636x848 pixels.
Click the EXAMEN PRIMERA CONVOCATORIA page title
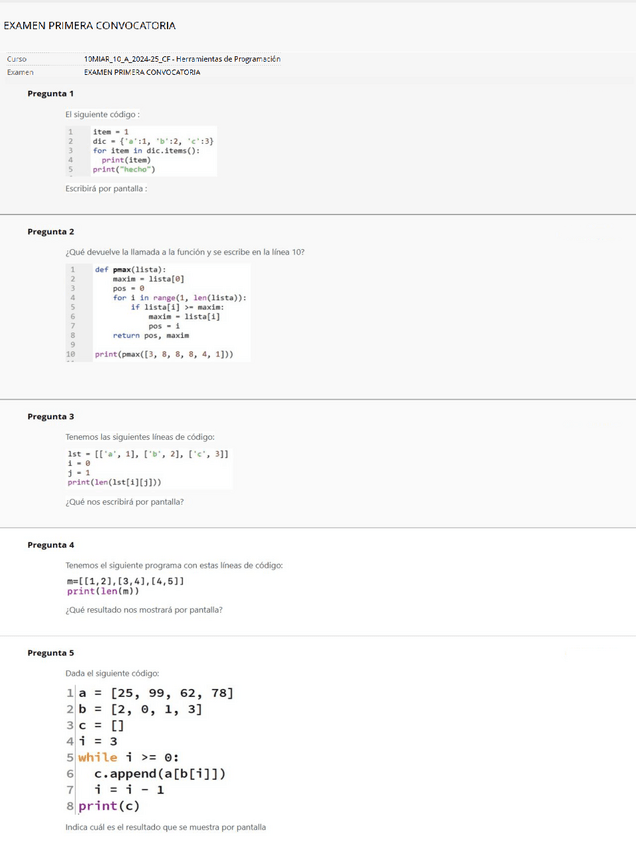click(89, 25)
